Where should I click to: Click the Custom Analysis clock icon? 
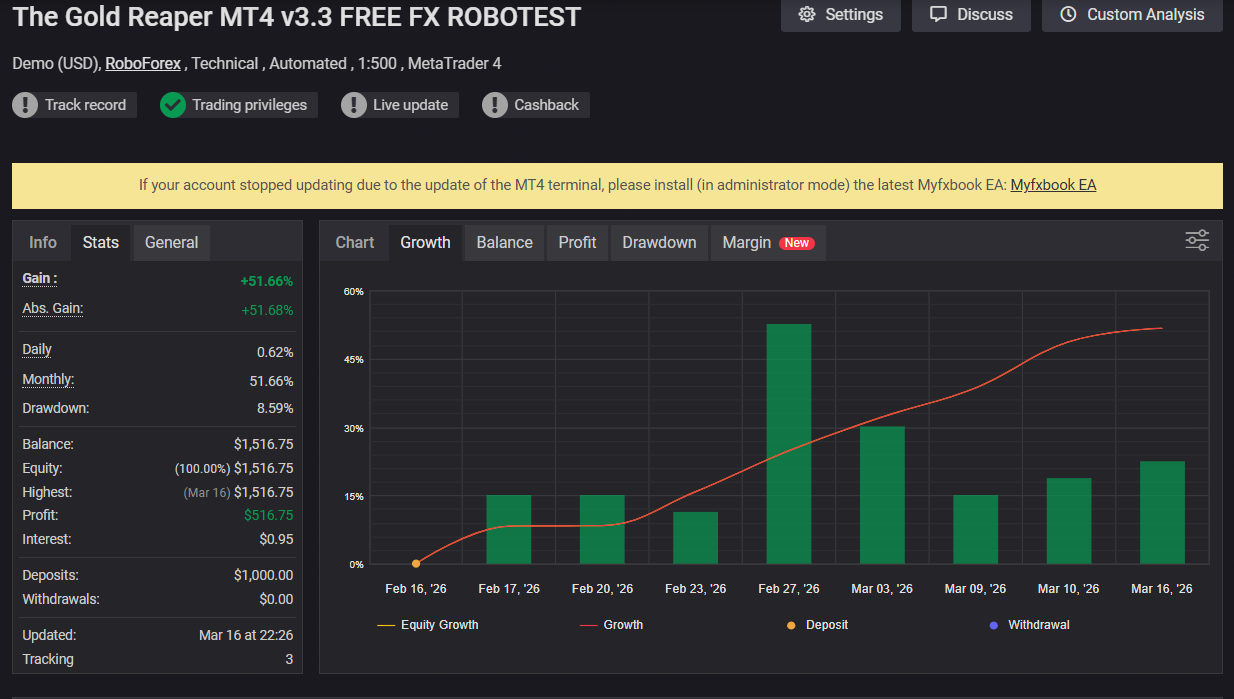pos(1068,14)
